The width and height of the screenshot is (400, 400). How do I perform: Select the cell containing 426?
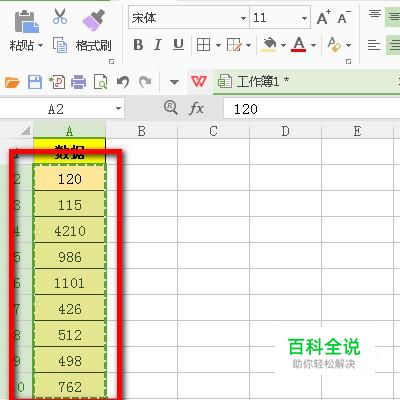click(x=70, y=308)
